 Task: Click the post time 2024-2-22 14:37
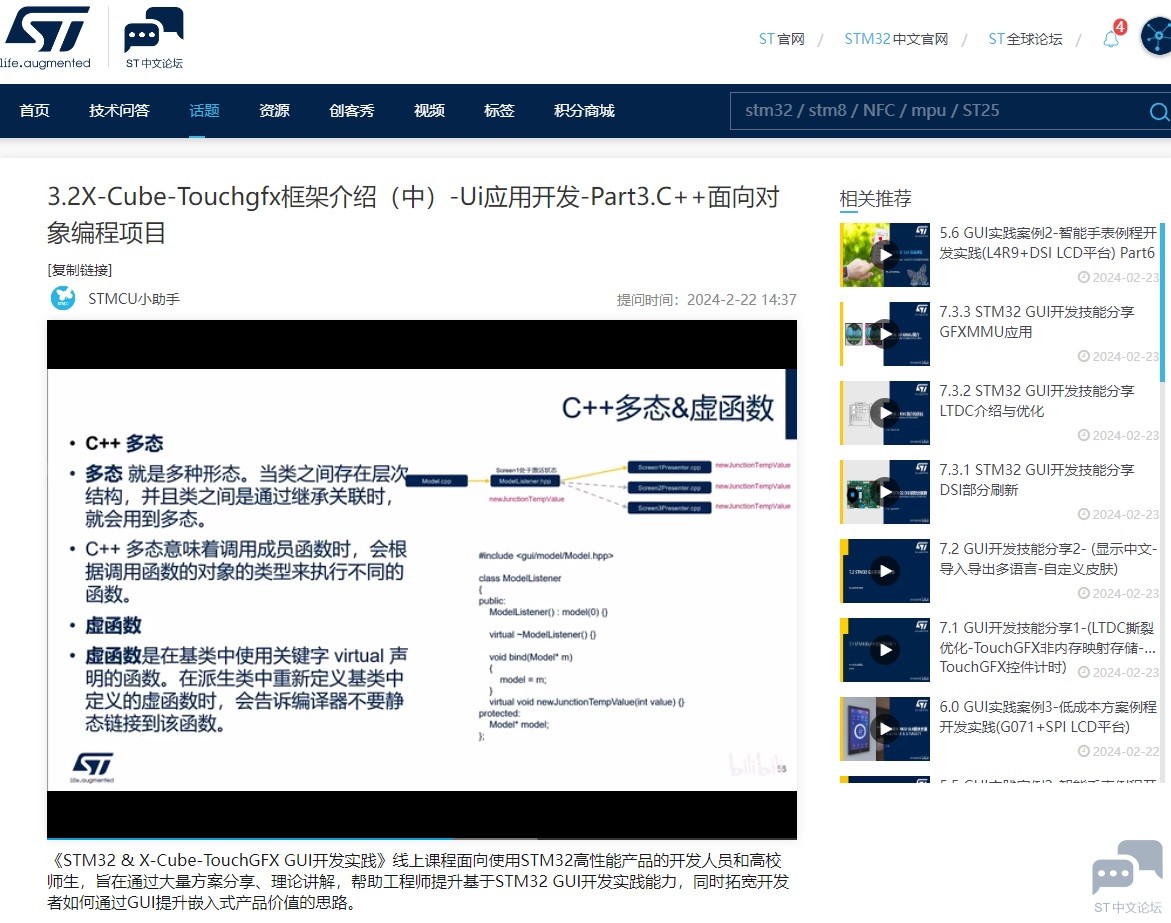[742, 299]
